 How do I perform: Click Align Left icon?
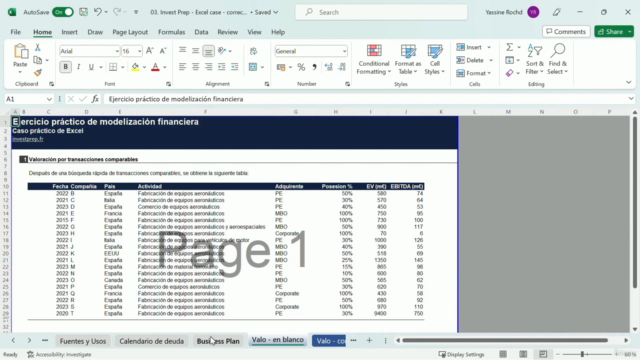click(182, 67)
